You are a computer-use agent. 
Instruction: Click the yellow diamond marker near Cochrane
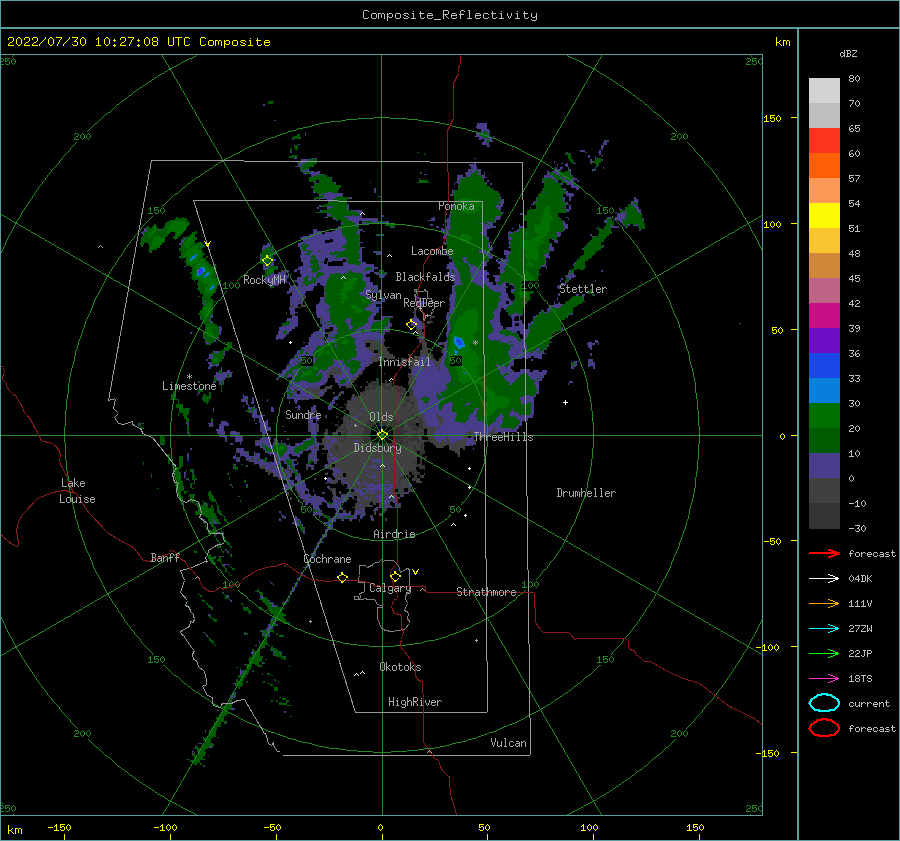click(342, 577)
